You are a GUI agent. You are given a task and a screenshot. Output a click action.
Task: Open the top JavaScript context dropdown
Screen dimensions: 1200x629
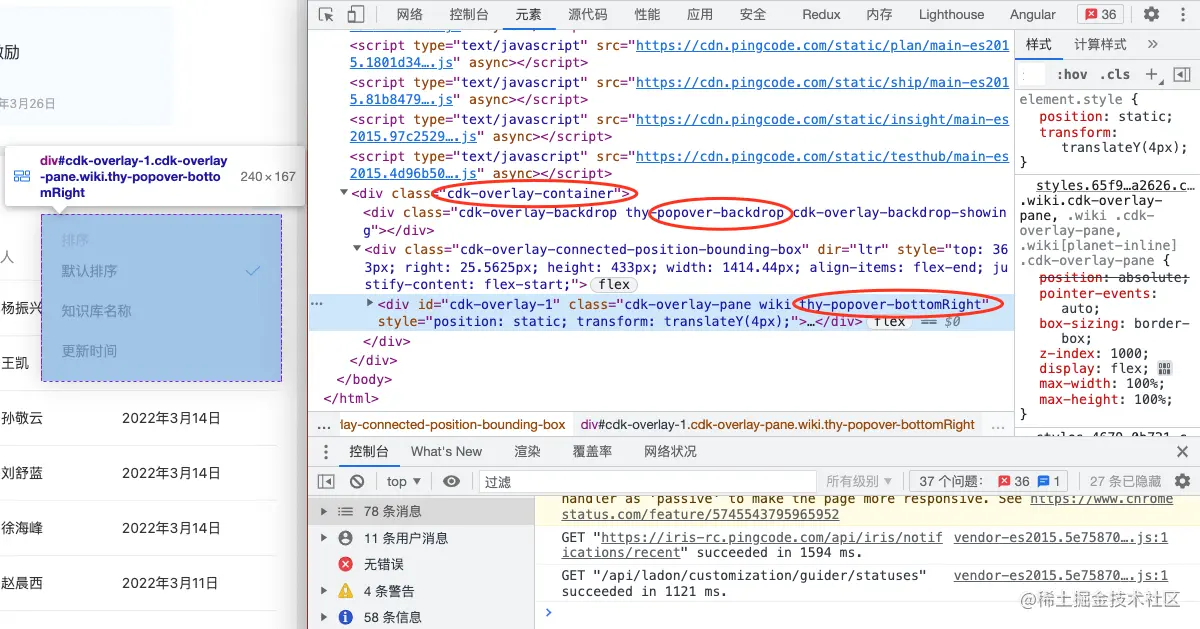coord(404,481)
